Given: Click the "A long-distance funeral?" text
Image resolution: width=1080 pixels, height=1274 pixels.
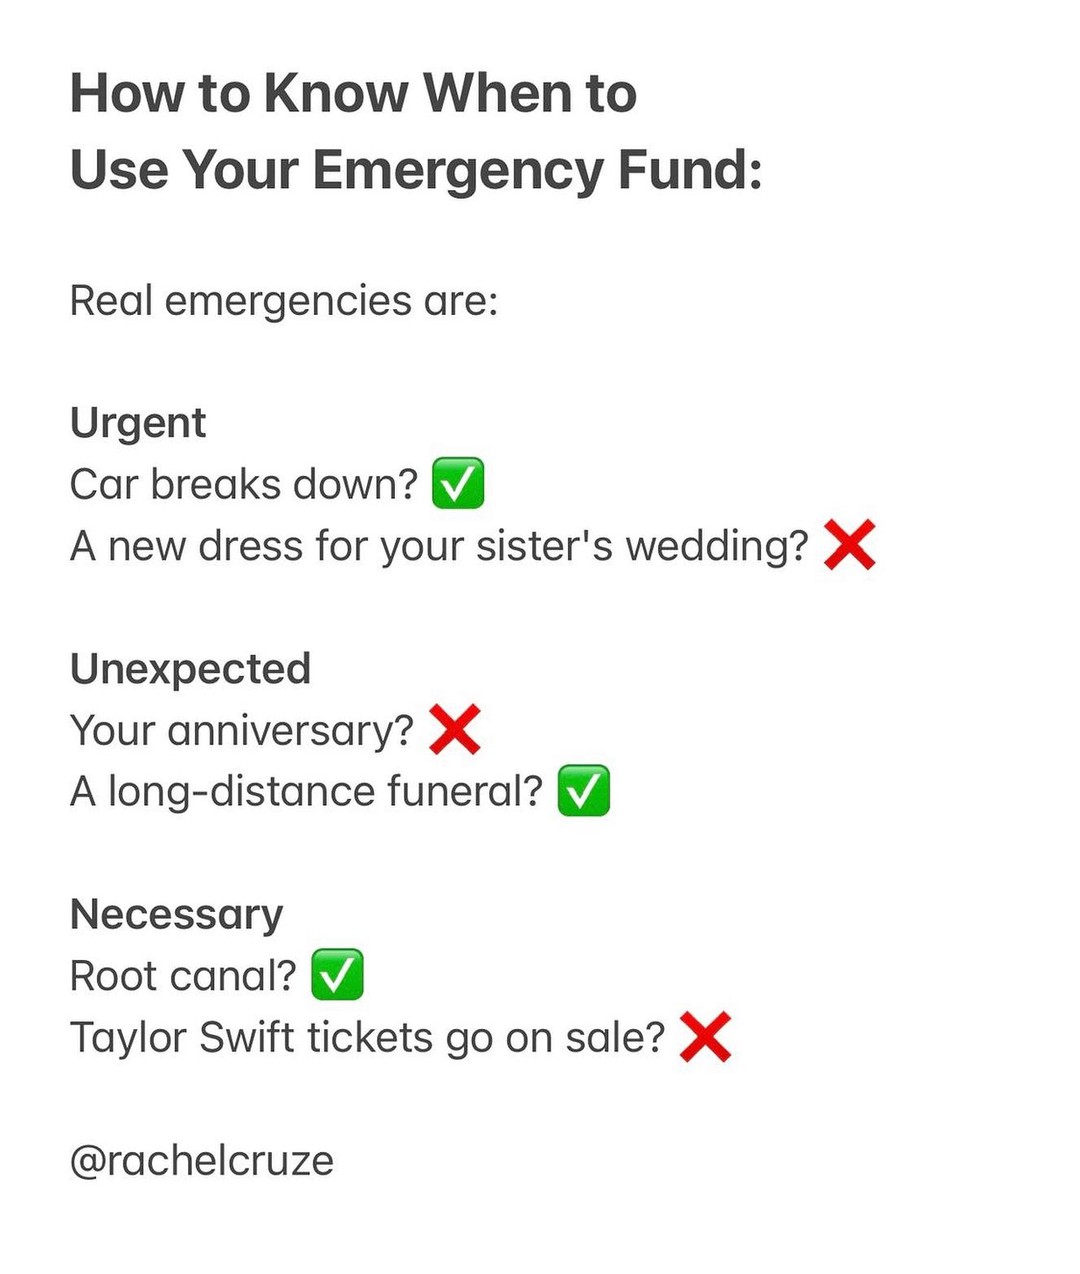Looking at the screenshot, I should coord(306,792).
